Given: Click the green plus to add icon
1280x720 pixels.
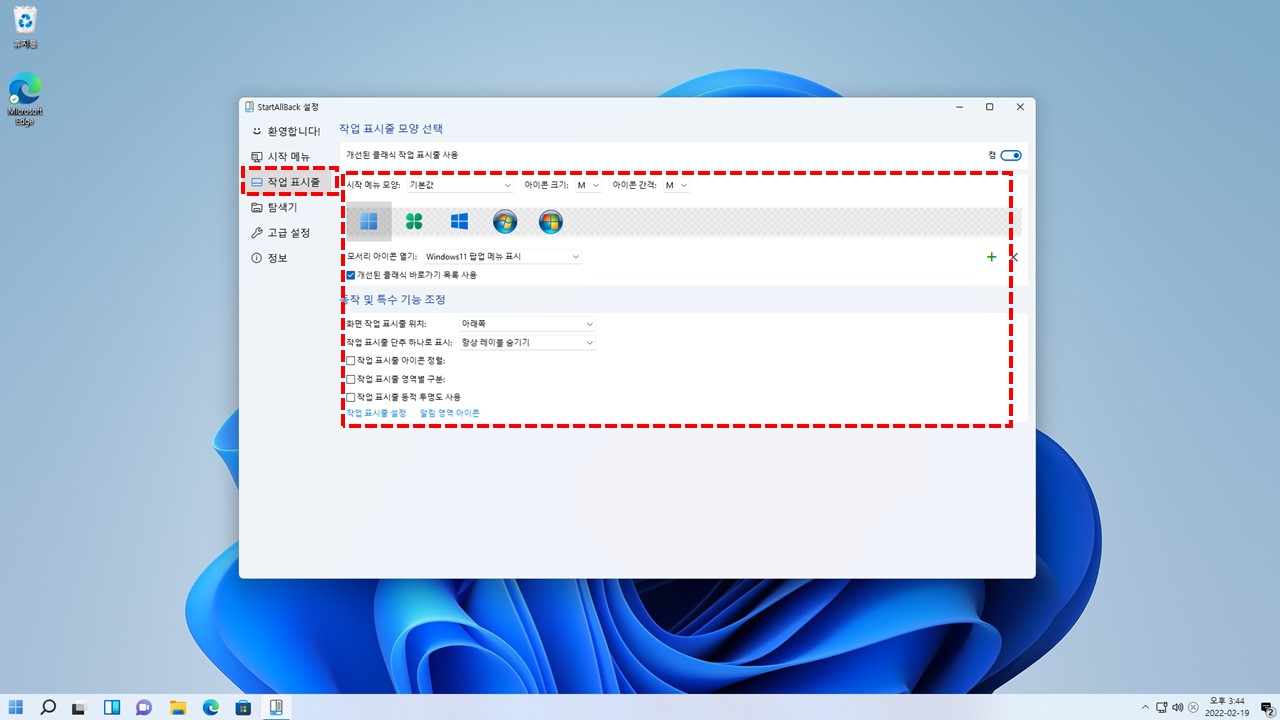Looking at the screenshot, I should coord(992,257).
